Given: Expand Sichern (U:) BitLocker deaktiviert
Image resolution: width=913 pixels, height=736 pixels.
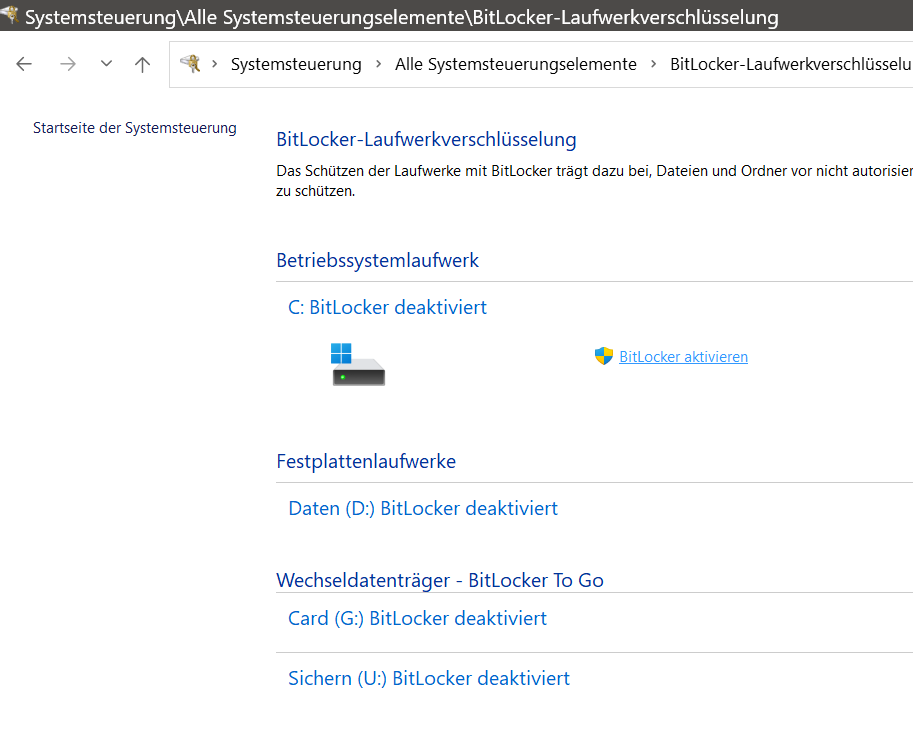Looking at the screenshot, I should click(x=429, y=678).
